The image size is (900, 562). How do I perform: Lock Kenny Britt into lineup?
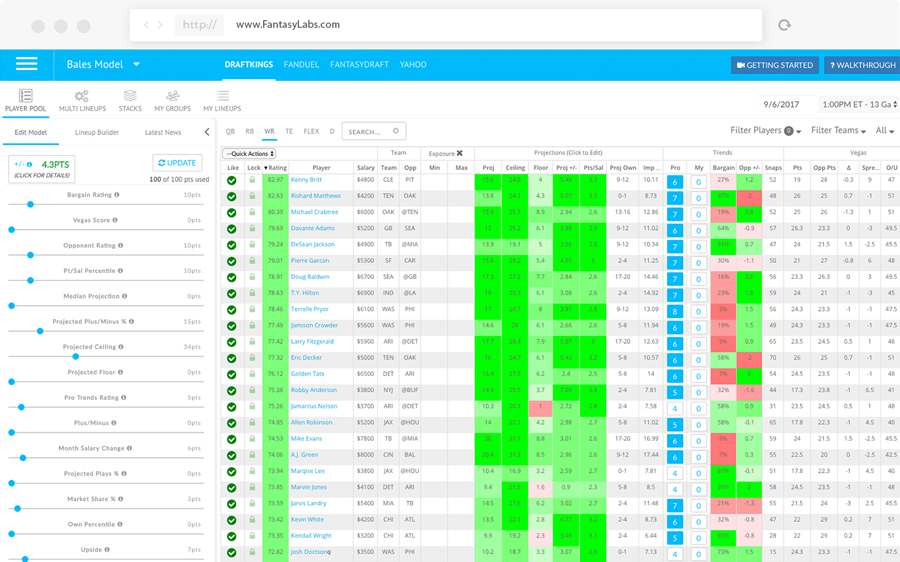point(252,180)
